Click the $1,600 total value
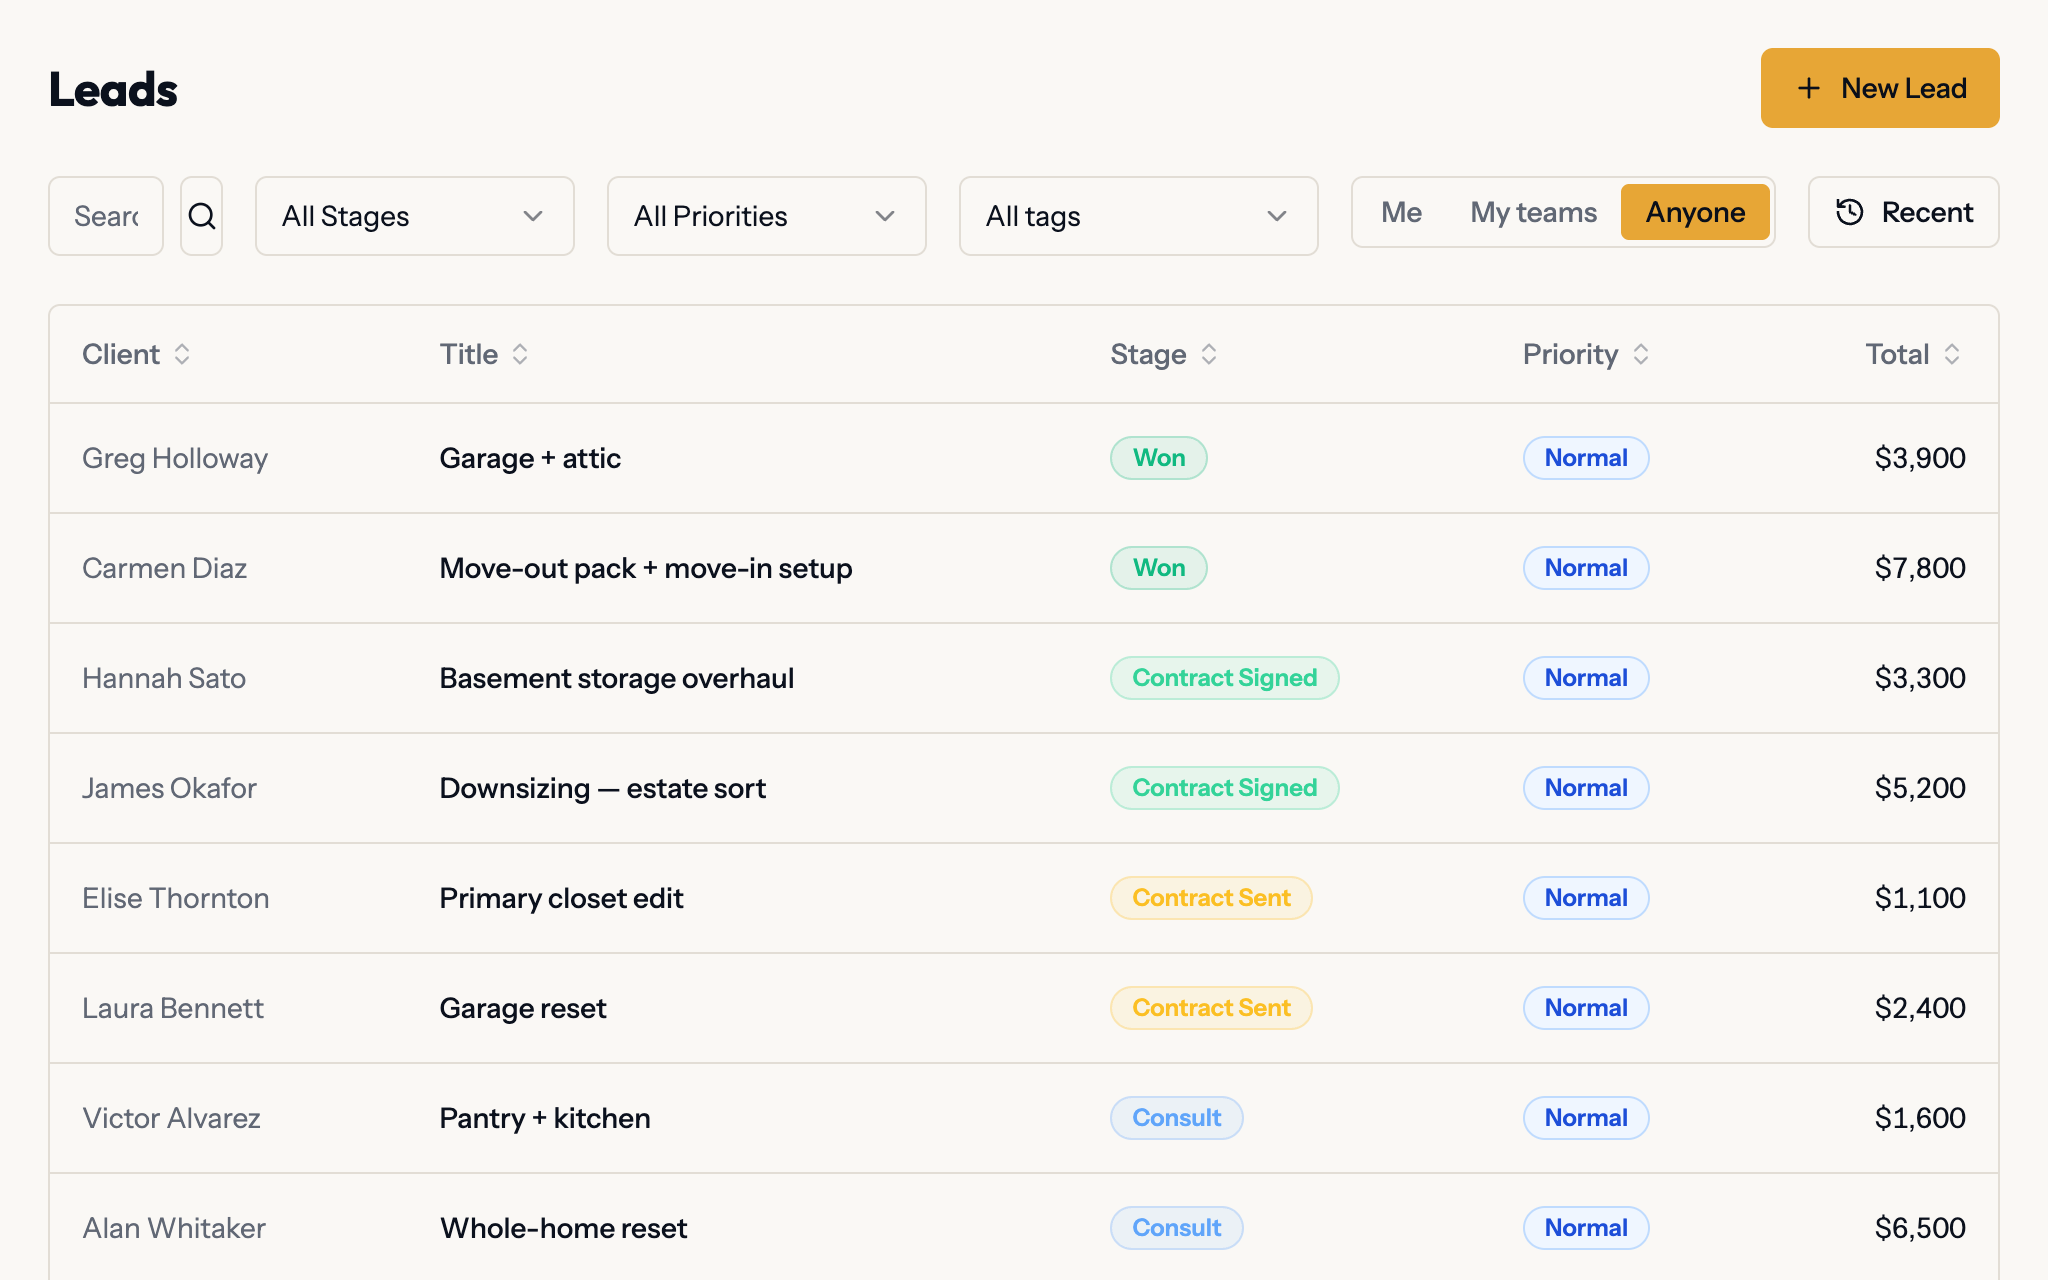Screen dimensions: 2048x1280 (1920, 1118)
